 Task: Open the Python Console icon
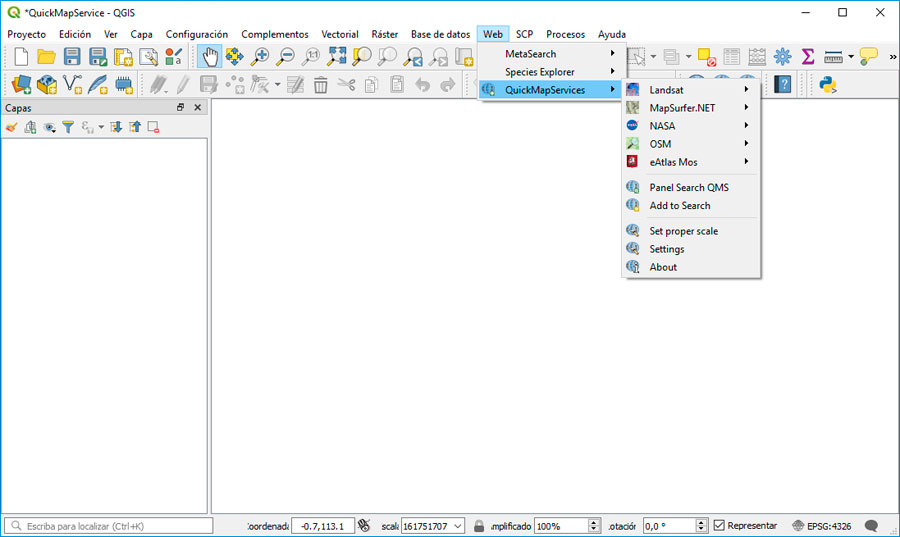(x=828, y=85)
